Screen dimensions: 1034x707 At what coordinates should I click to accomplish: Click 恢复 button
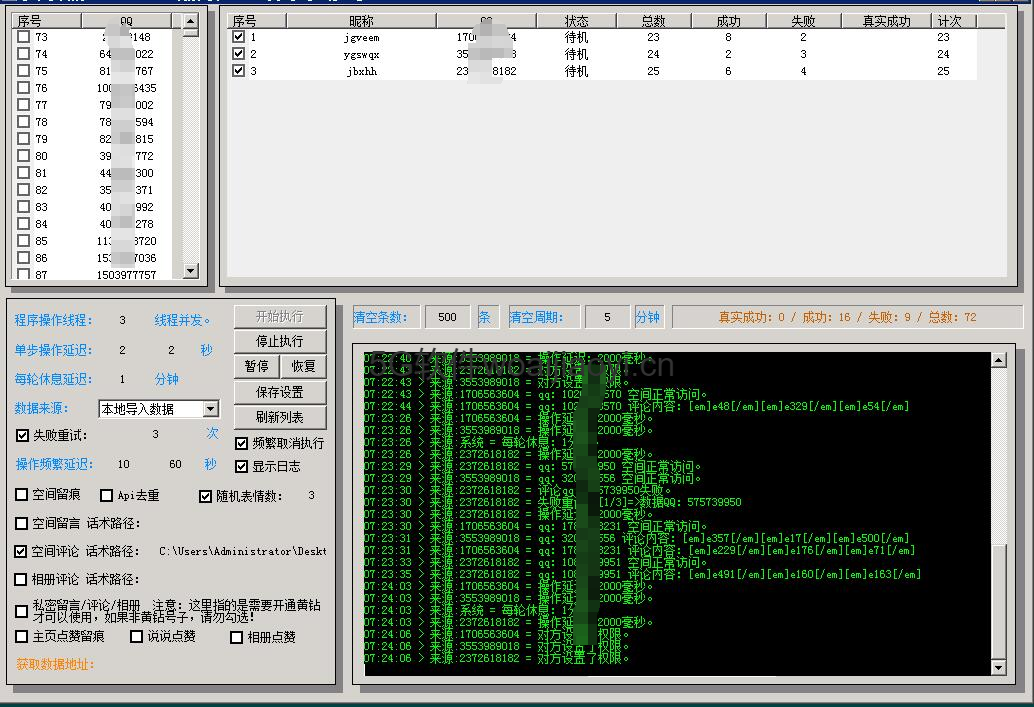[x=303, y=366]
